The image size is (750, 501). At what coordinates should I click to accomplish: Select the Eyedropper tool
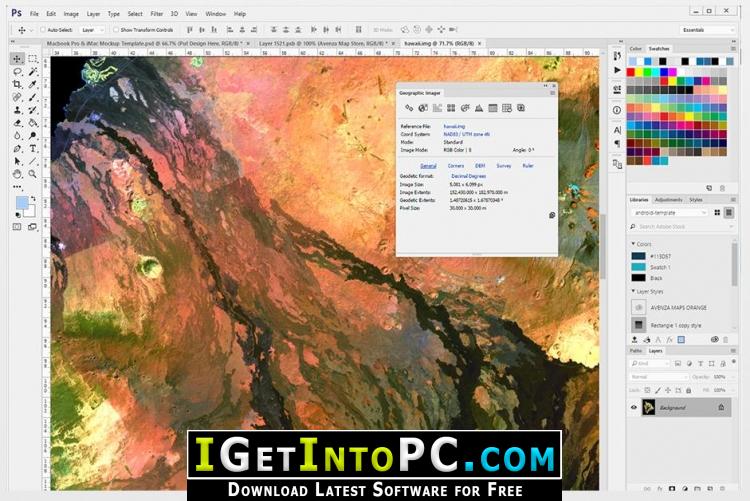pos(33,85)
